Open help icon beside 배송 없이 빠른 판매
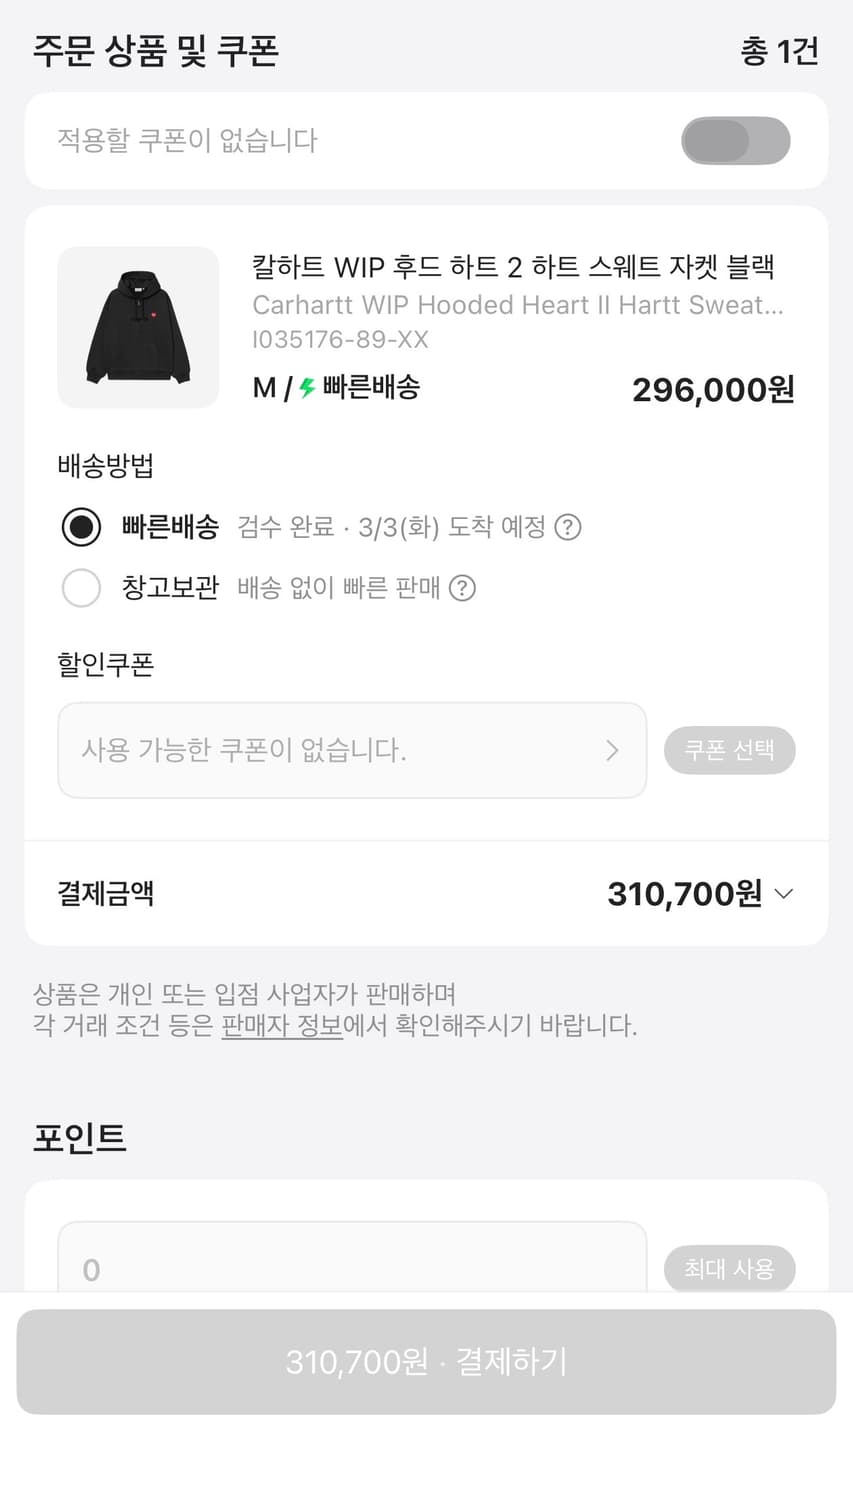The width and height of the screenshot is (853, 1500). [462, 588]
